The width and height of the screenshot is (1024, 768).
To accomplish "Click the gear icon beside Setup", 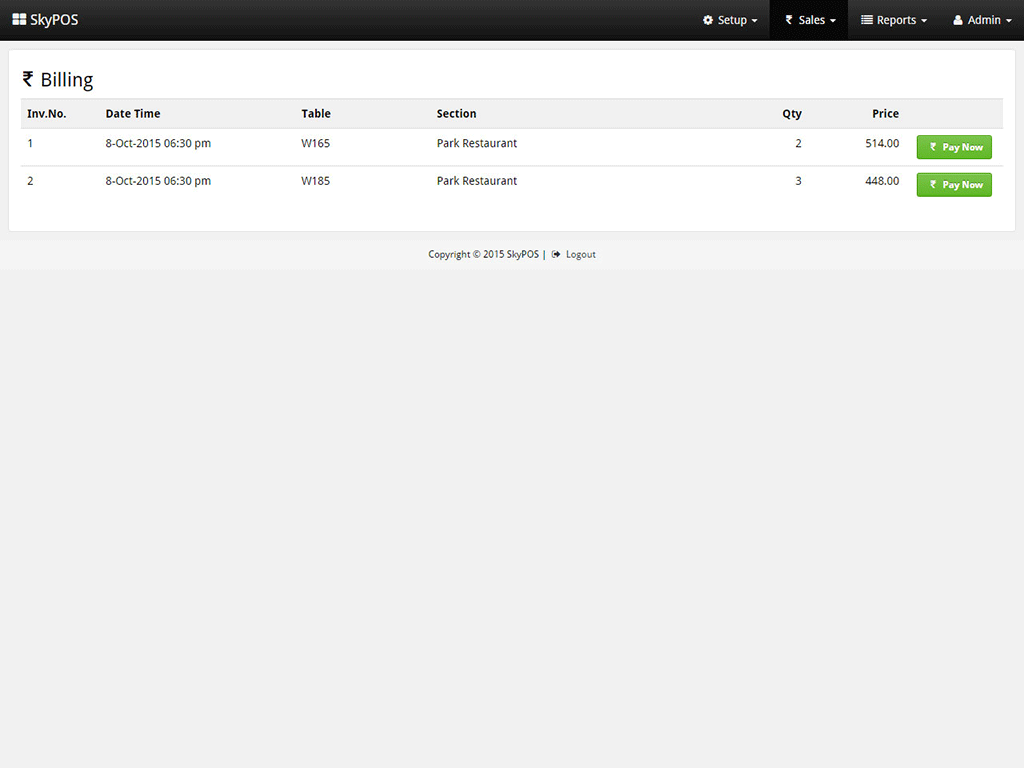I will click(708, 20).
